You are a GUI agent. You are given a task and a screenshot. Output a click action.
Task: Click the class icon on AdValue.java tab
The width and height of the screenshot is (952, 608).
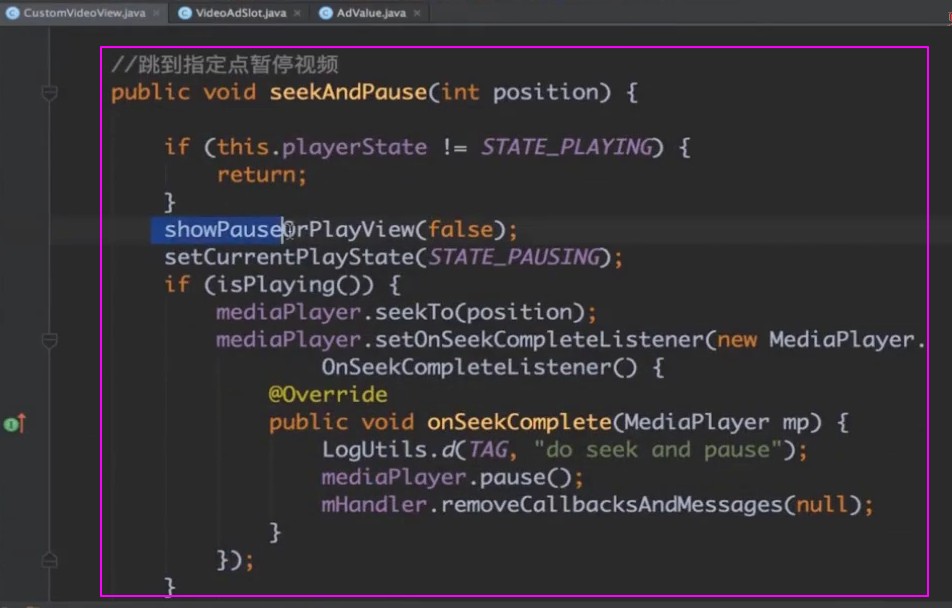click(326, 13)
